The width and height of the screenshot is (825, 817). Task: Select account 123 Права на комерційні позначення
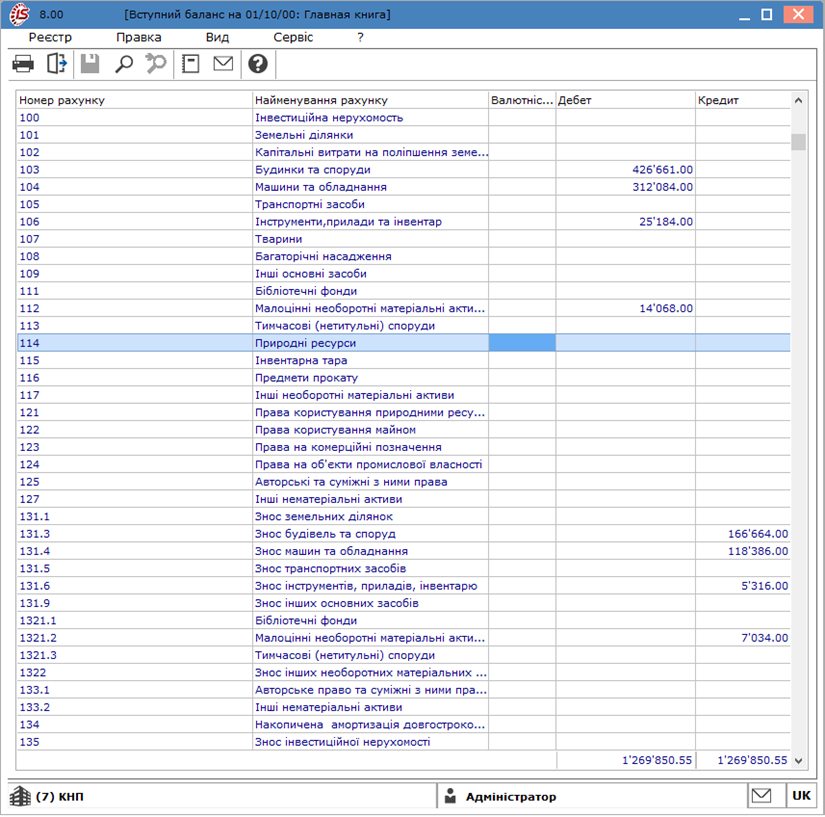(404, 447)
